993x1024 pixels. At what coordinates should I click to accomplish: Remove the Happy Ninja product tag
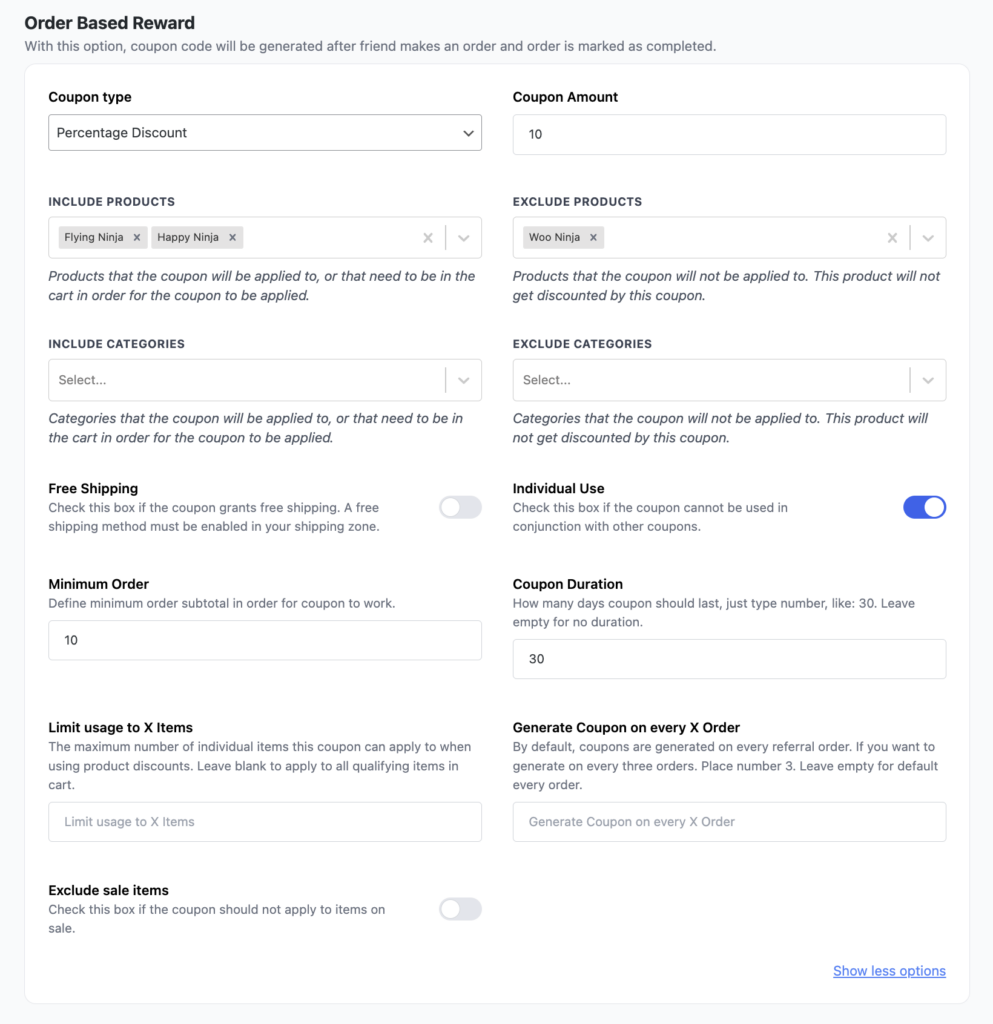tap(232, 237)
